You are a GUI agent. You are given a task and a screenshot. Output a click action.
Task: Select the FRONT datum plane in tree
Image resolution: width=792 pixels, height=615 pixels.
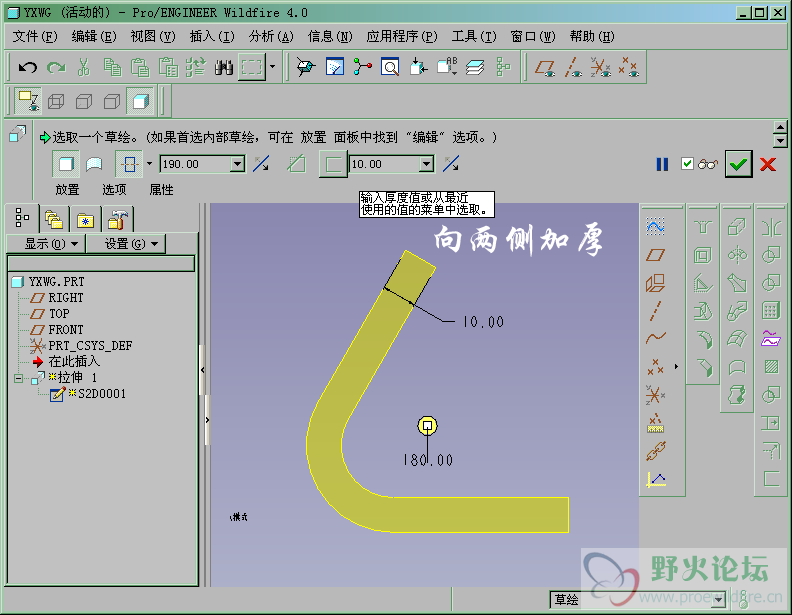66,330
